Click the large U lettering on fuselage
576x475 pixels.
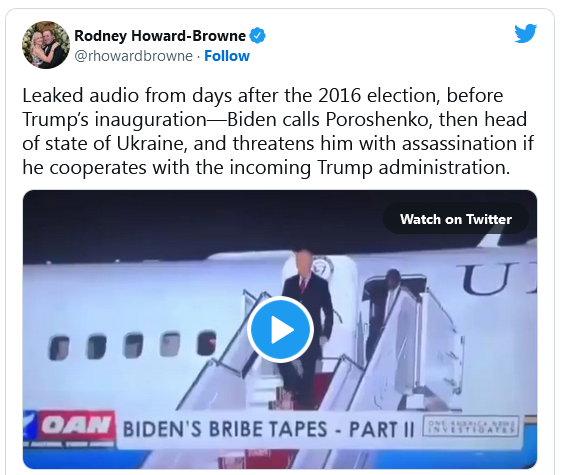tap(486, 281)
